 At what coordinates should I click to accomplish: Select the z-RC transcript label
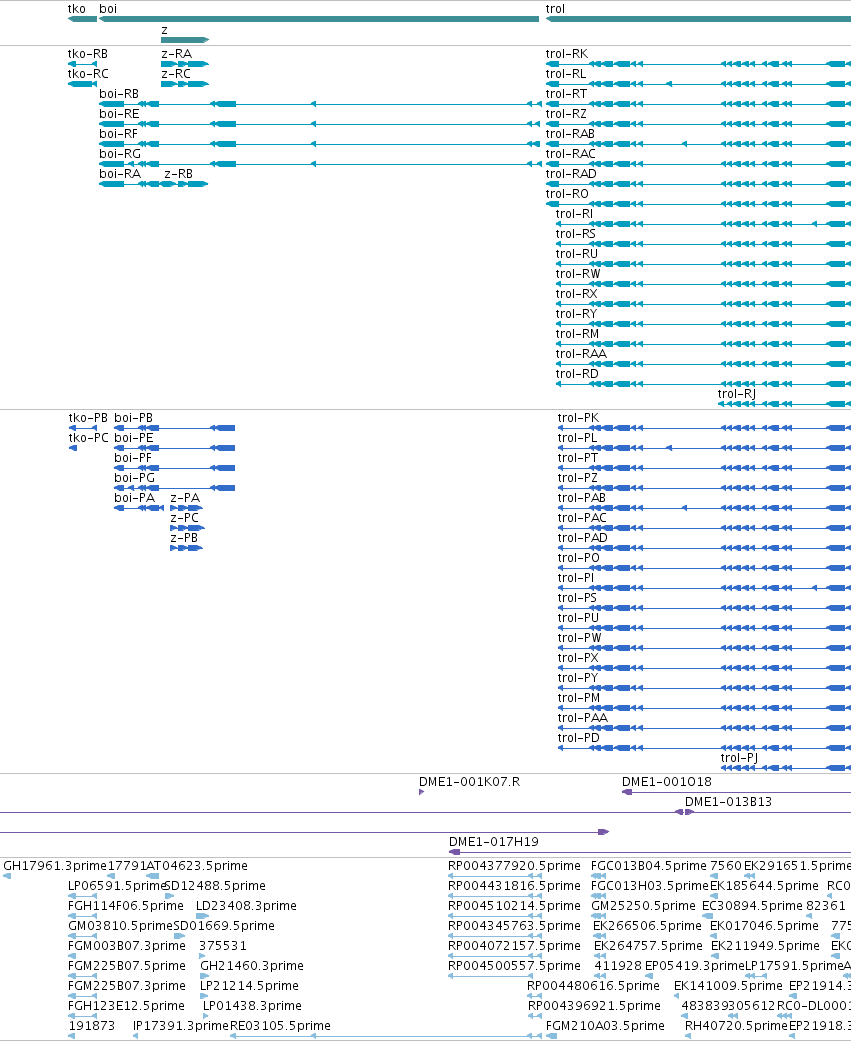[x=176, y=74]
